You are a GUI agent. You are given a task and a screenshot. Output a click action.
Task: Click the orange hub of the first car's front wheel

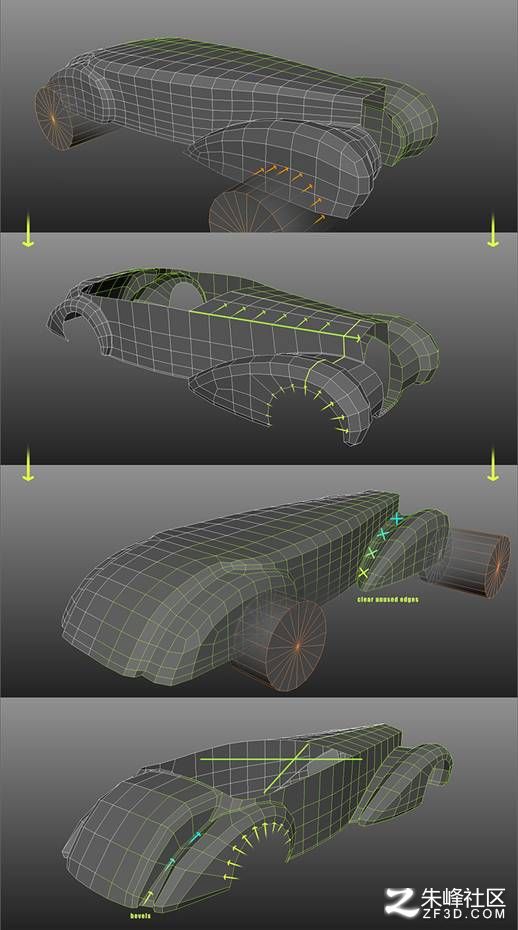tap(53, 118)
